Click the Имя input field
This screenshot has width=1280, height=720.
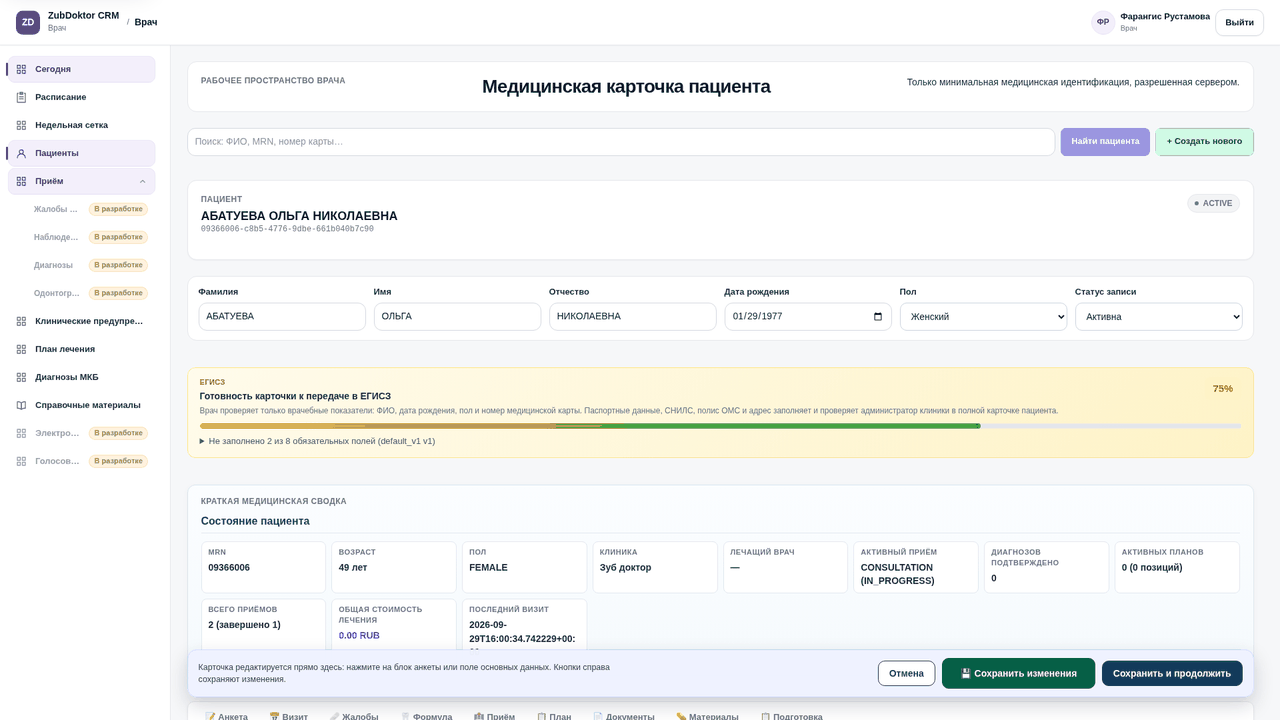(x=457, y=317)
